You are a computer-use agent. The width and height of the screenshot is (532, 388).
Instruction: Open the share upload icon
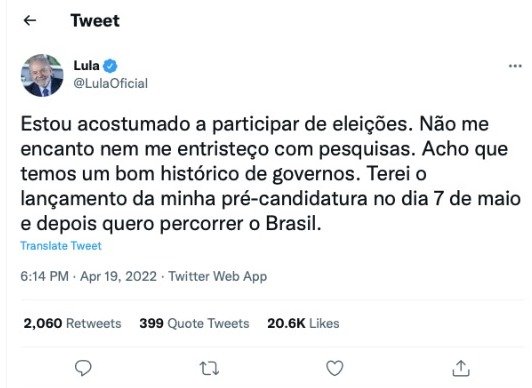(461, 368)
